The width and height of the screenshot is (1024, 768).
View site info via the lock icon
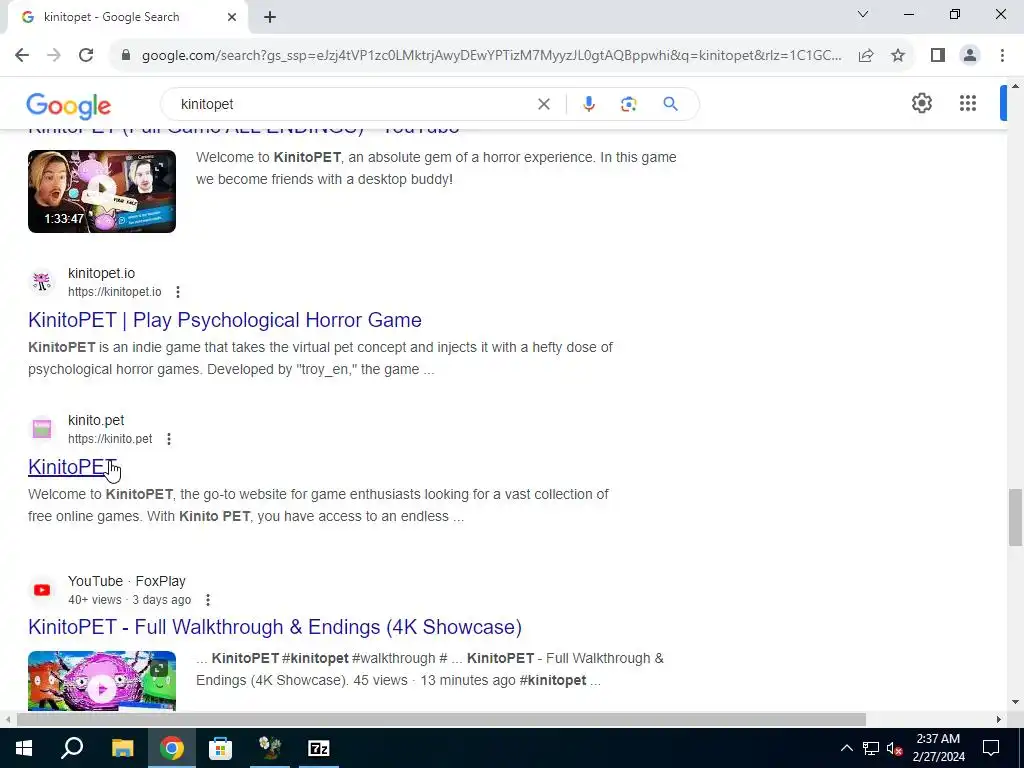pyautogui.click(x=126, y=56)
